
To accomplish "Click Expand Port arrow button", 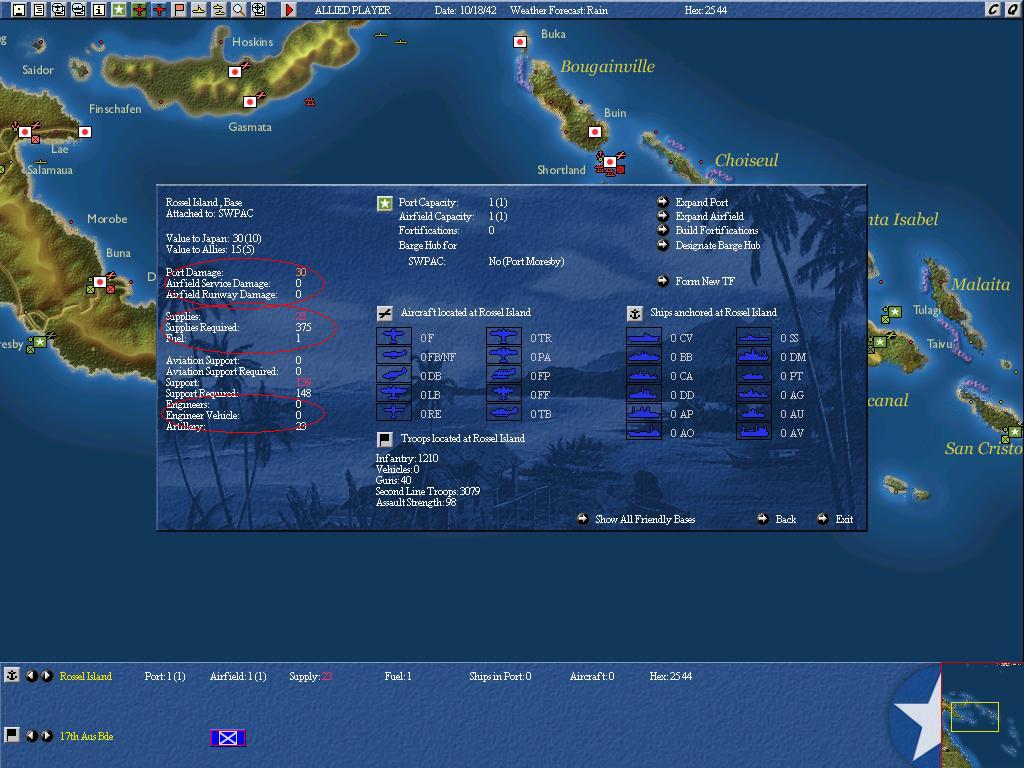I will pyautogui.click(x=663, y=202).
